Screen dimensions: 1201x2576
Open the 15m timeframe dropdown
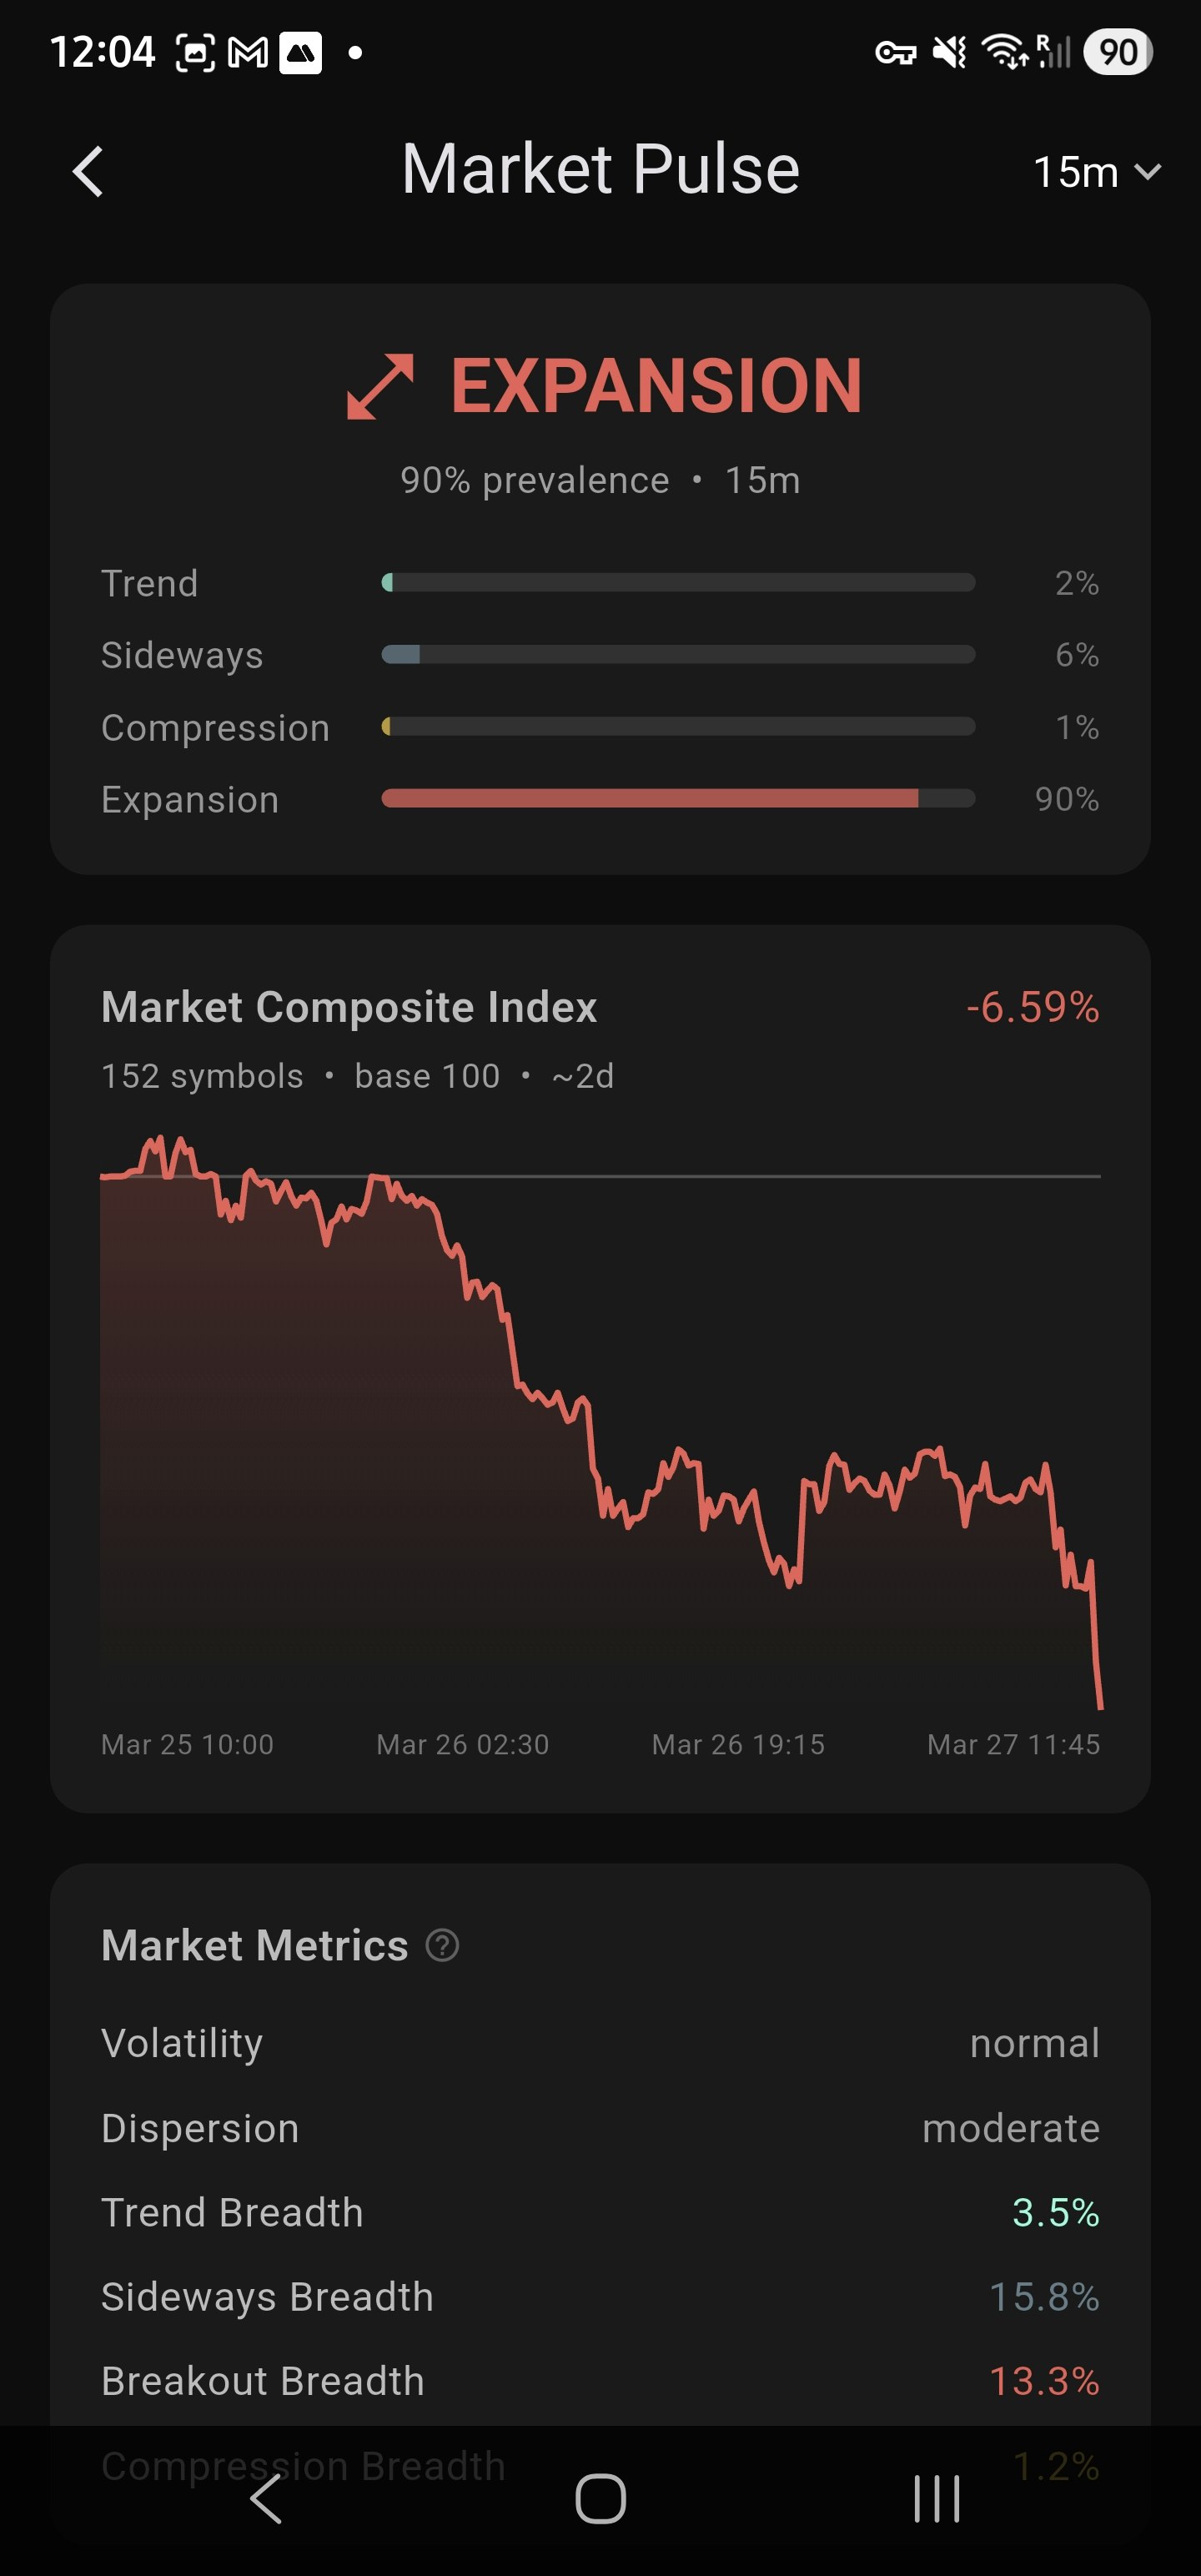[1096, 172]
